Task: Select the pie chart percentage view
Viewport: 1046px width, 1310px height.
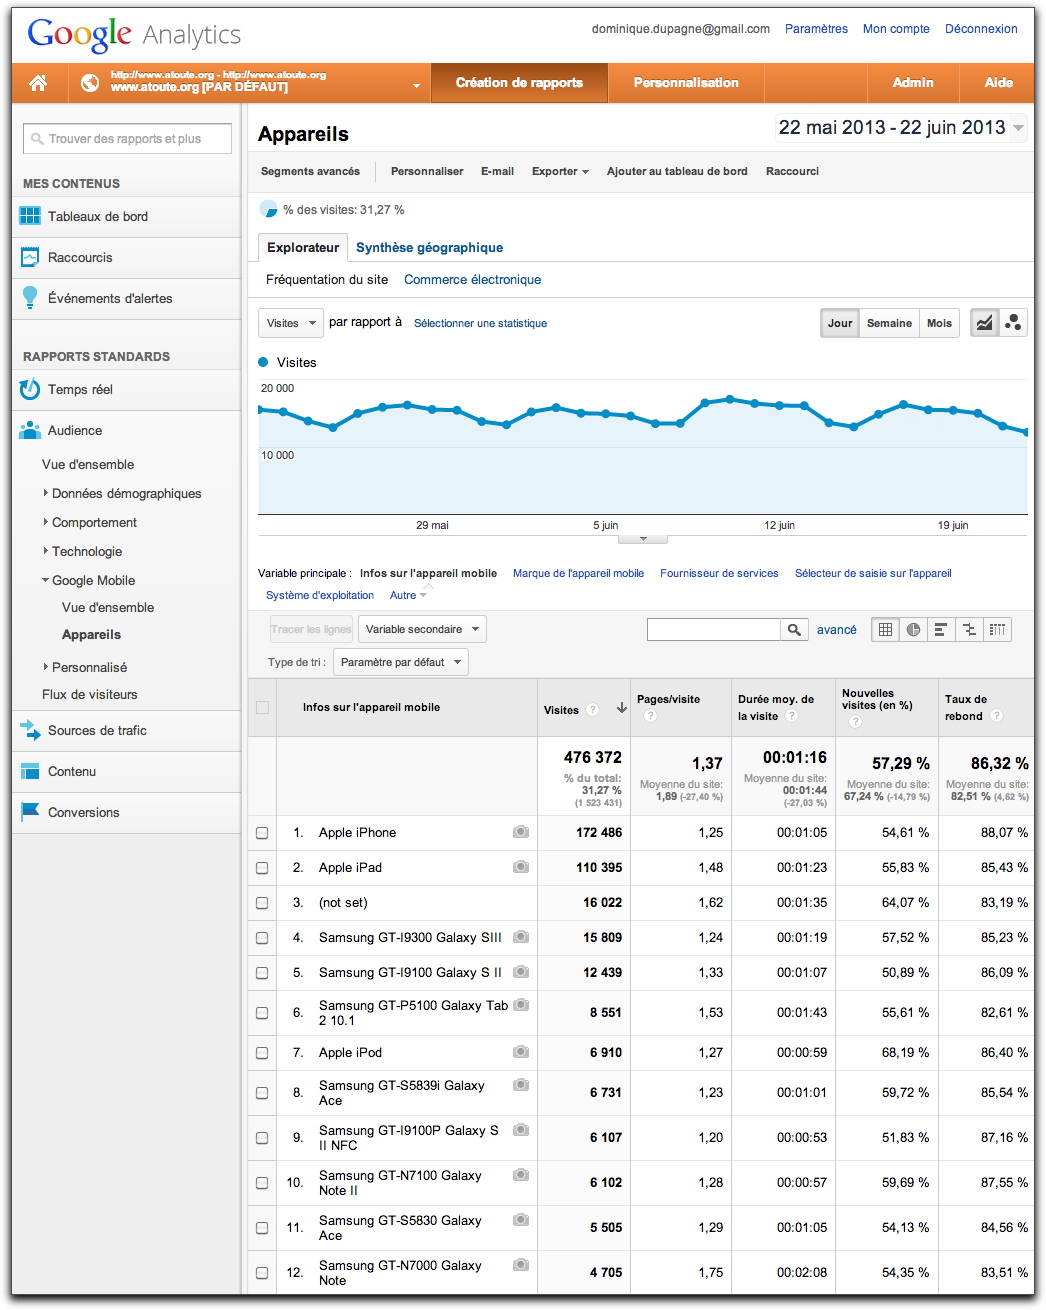Action: coord(913,629)
